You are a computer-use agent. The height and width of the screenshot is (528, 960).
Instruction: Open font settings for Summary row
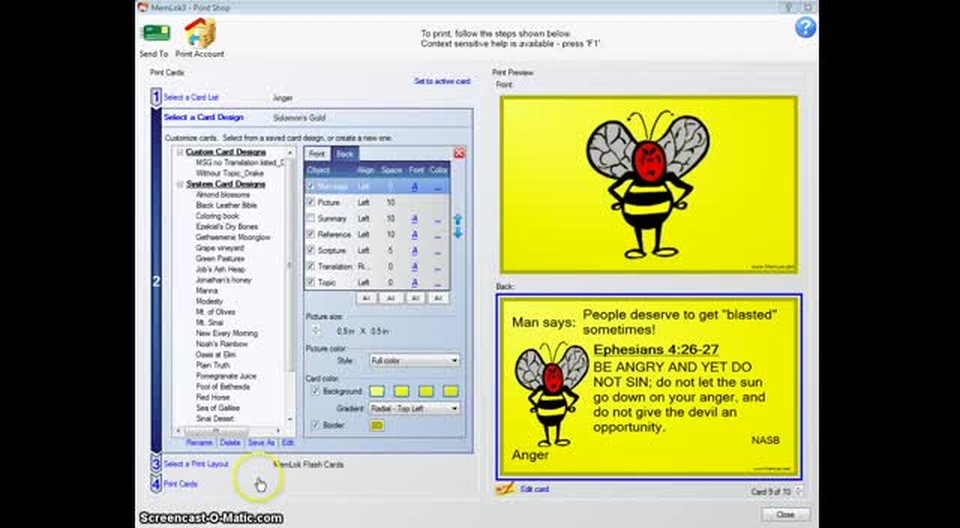[x=414, y=219]
